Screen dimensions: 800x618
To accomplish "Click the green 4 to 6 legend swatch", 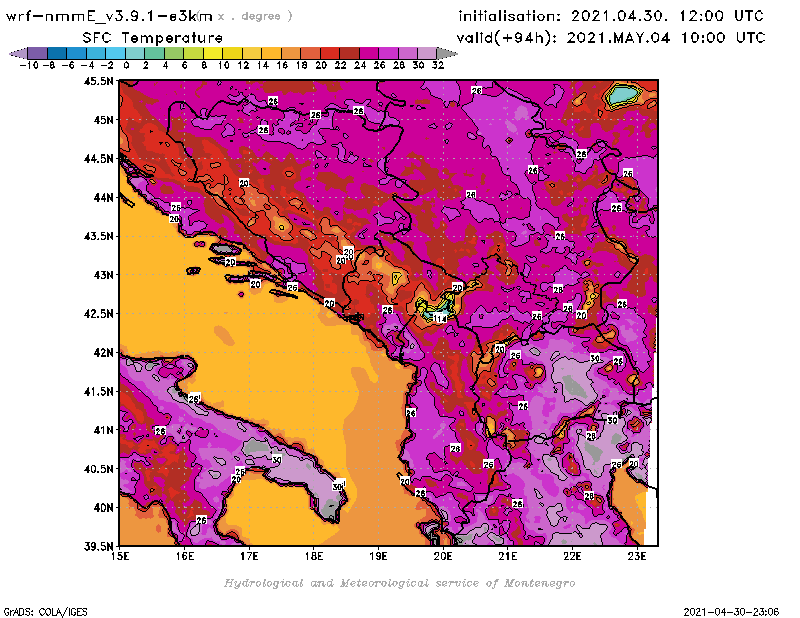I will coord(174,53).
